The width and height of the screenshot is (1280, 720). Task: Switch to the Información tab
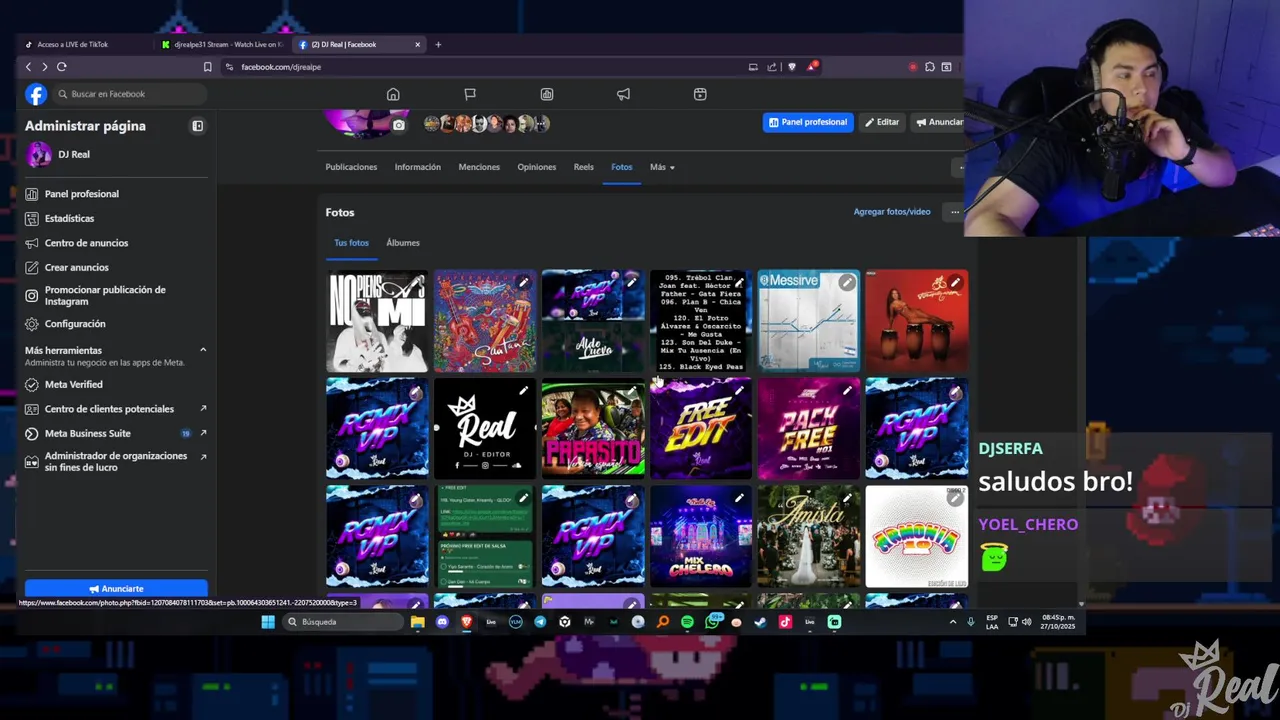point(418,167)
